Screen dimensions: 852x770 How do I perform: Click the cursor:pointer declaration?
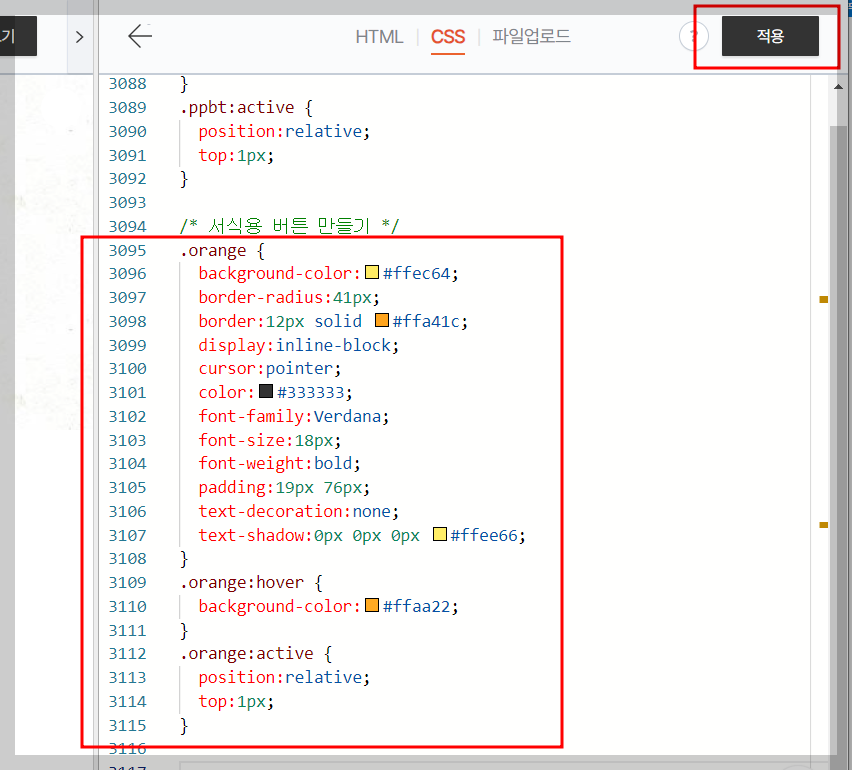point(270,369)
